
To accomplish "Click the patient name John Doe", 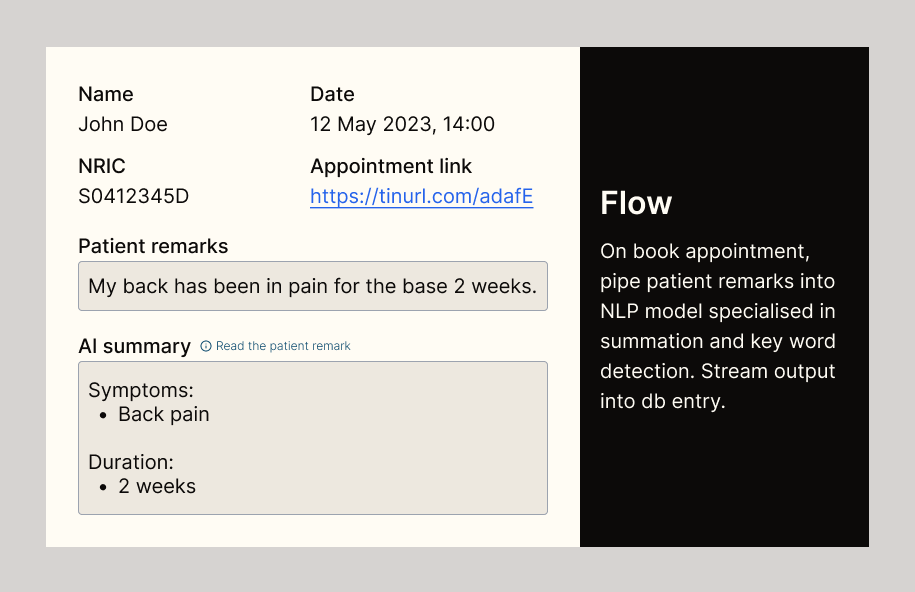I will click(x=123, y=124).
